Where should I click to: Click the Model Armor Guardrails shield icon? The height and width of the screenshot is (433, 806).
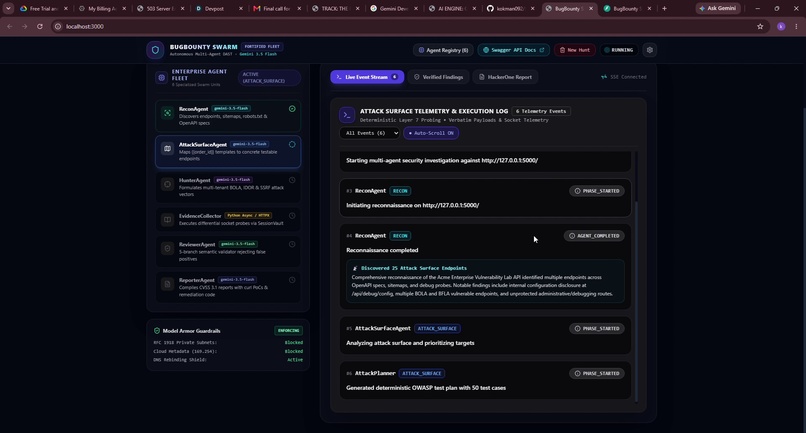157,331
